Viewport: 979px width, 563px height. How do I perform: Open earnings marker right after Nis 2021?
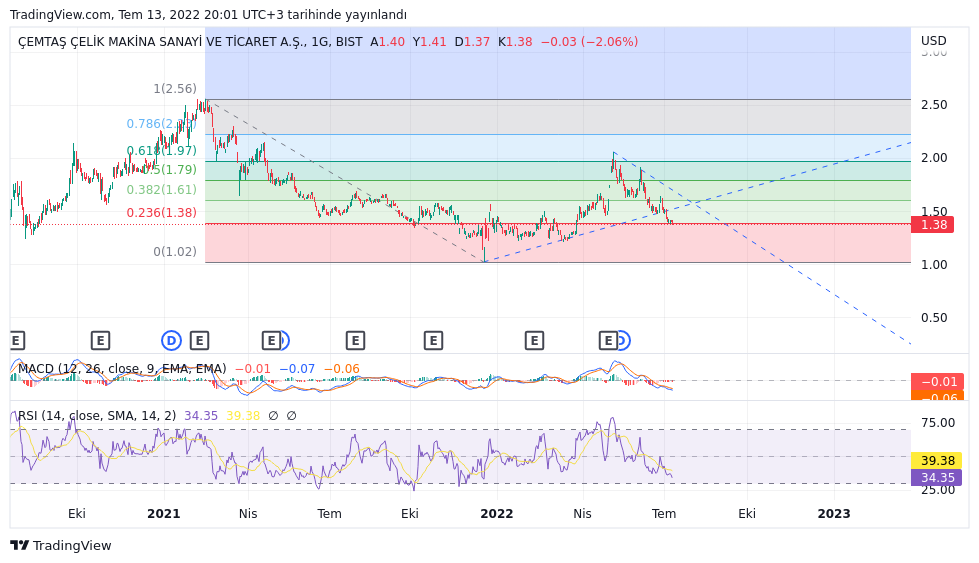pos(271,341)
